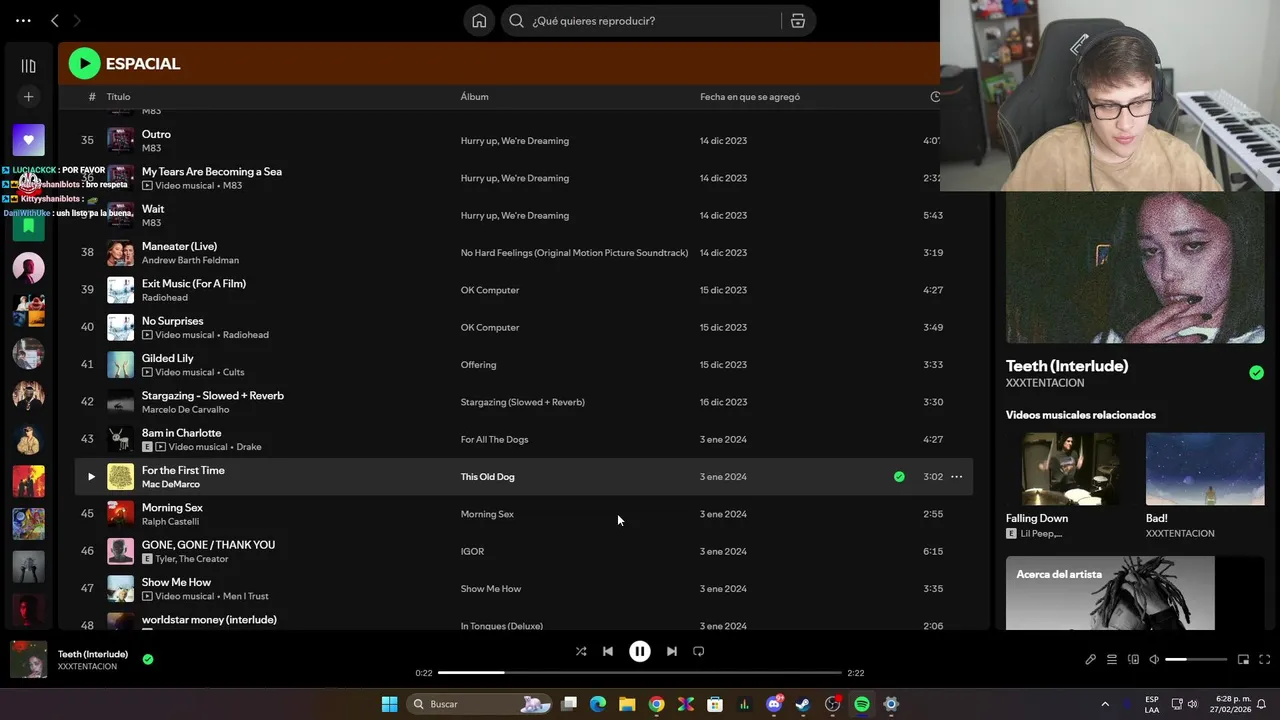Image resolution: width=1280 pixels, height=720 pixels.
Task: Show lyrics with the microphone icon
Action: pyautogui.click(x=1090, y=660)
